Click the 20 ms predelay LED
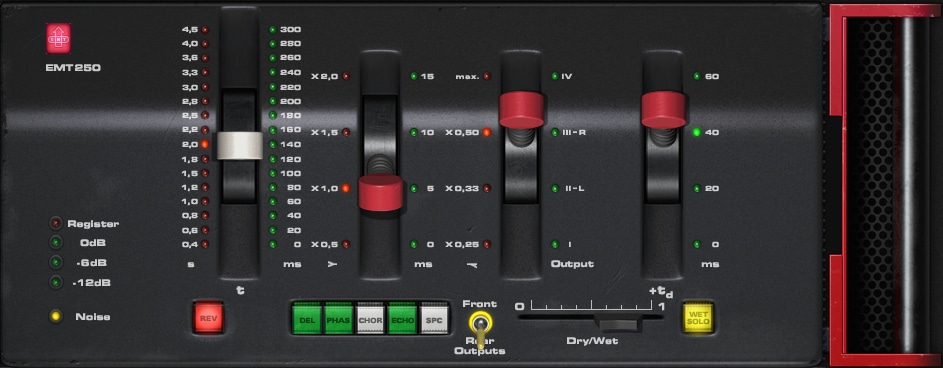Image resolution: width=943 pixels, height=368 pixels. pyautogui.click(x=696, y=188)
